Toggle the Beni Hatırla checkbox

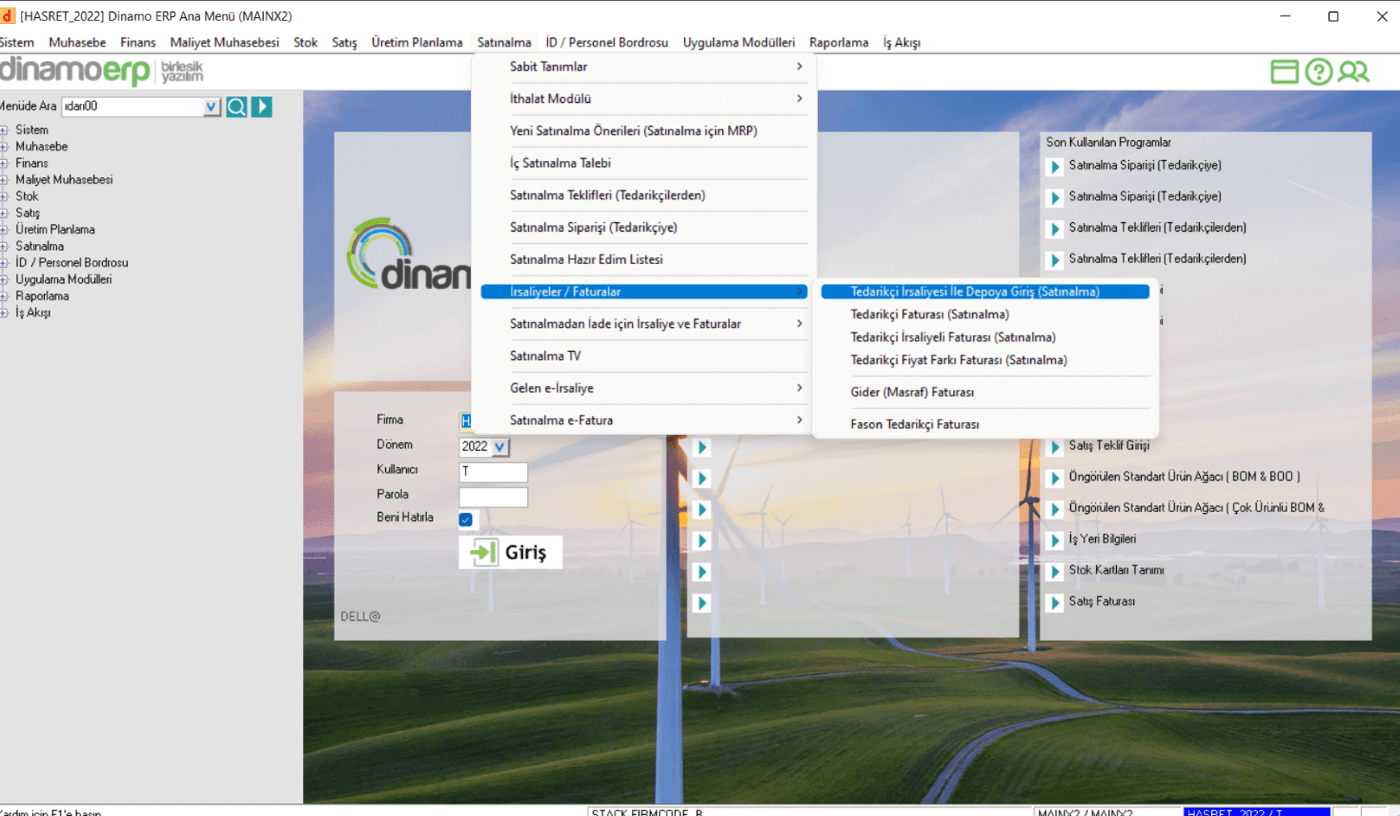465,520
